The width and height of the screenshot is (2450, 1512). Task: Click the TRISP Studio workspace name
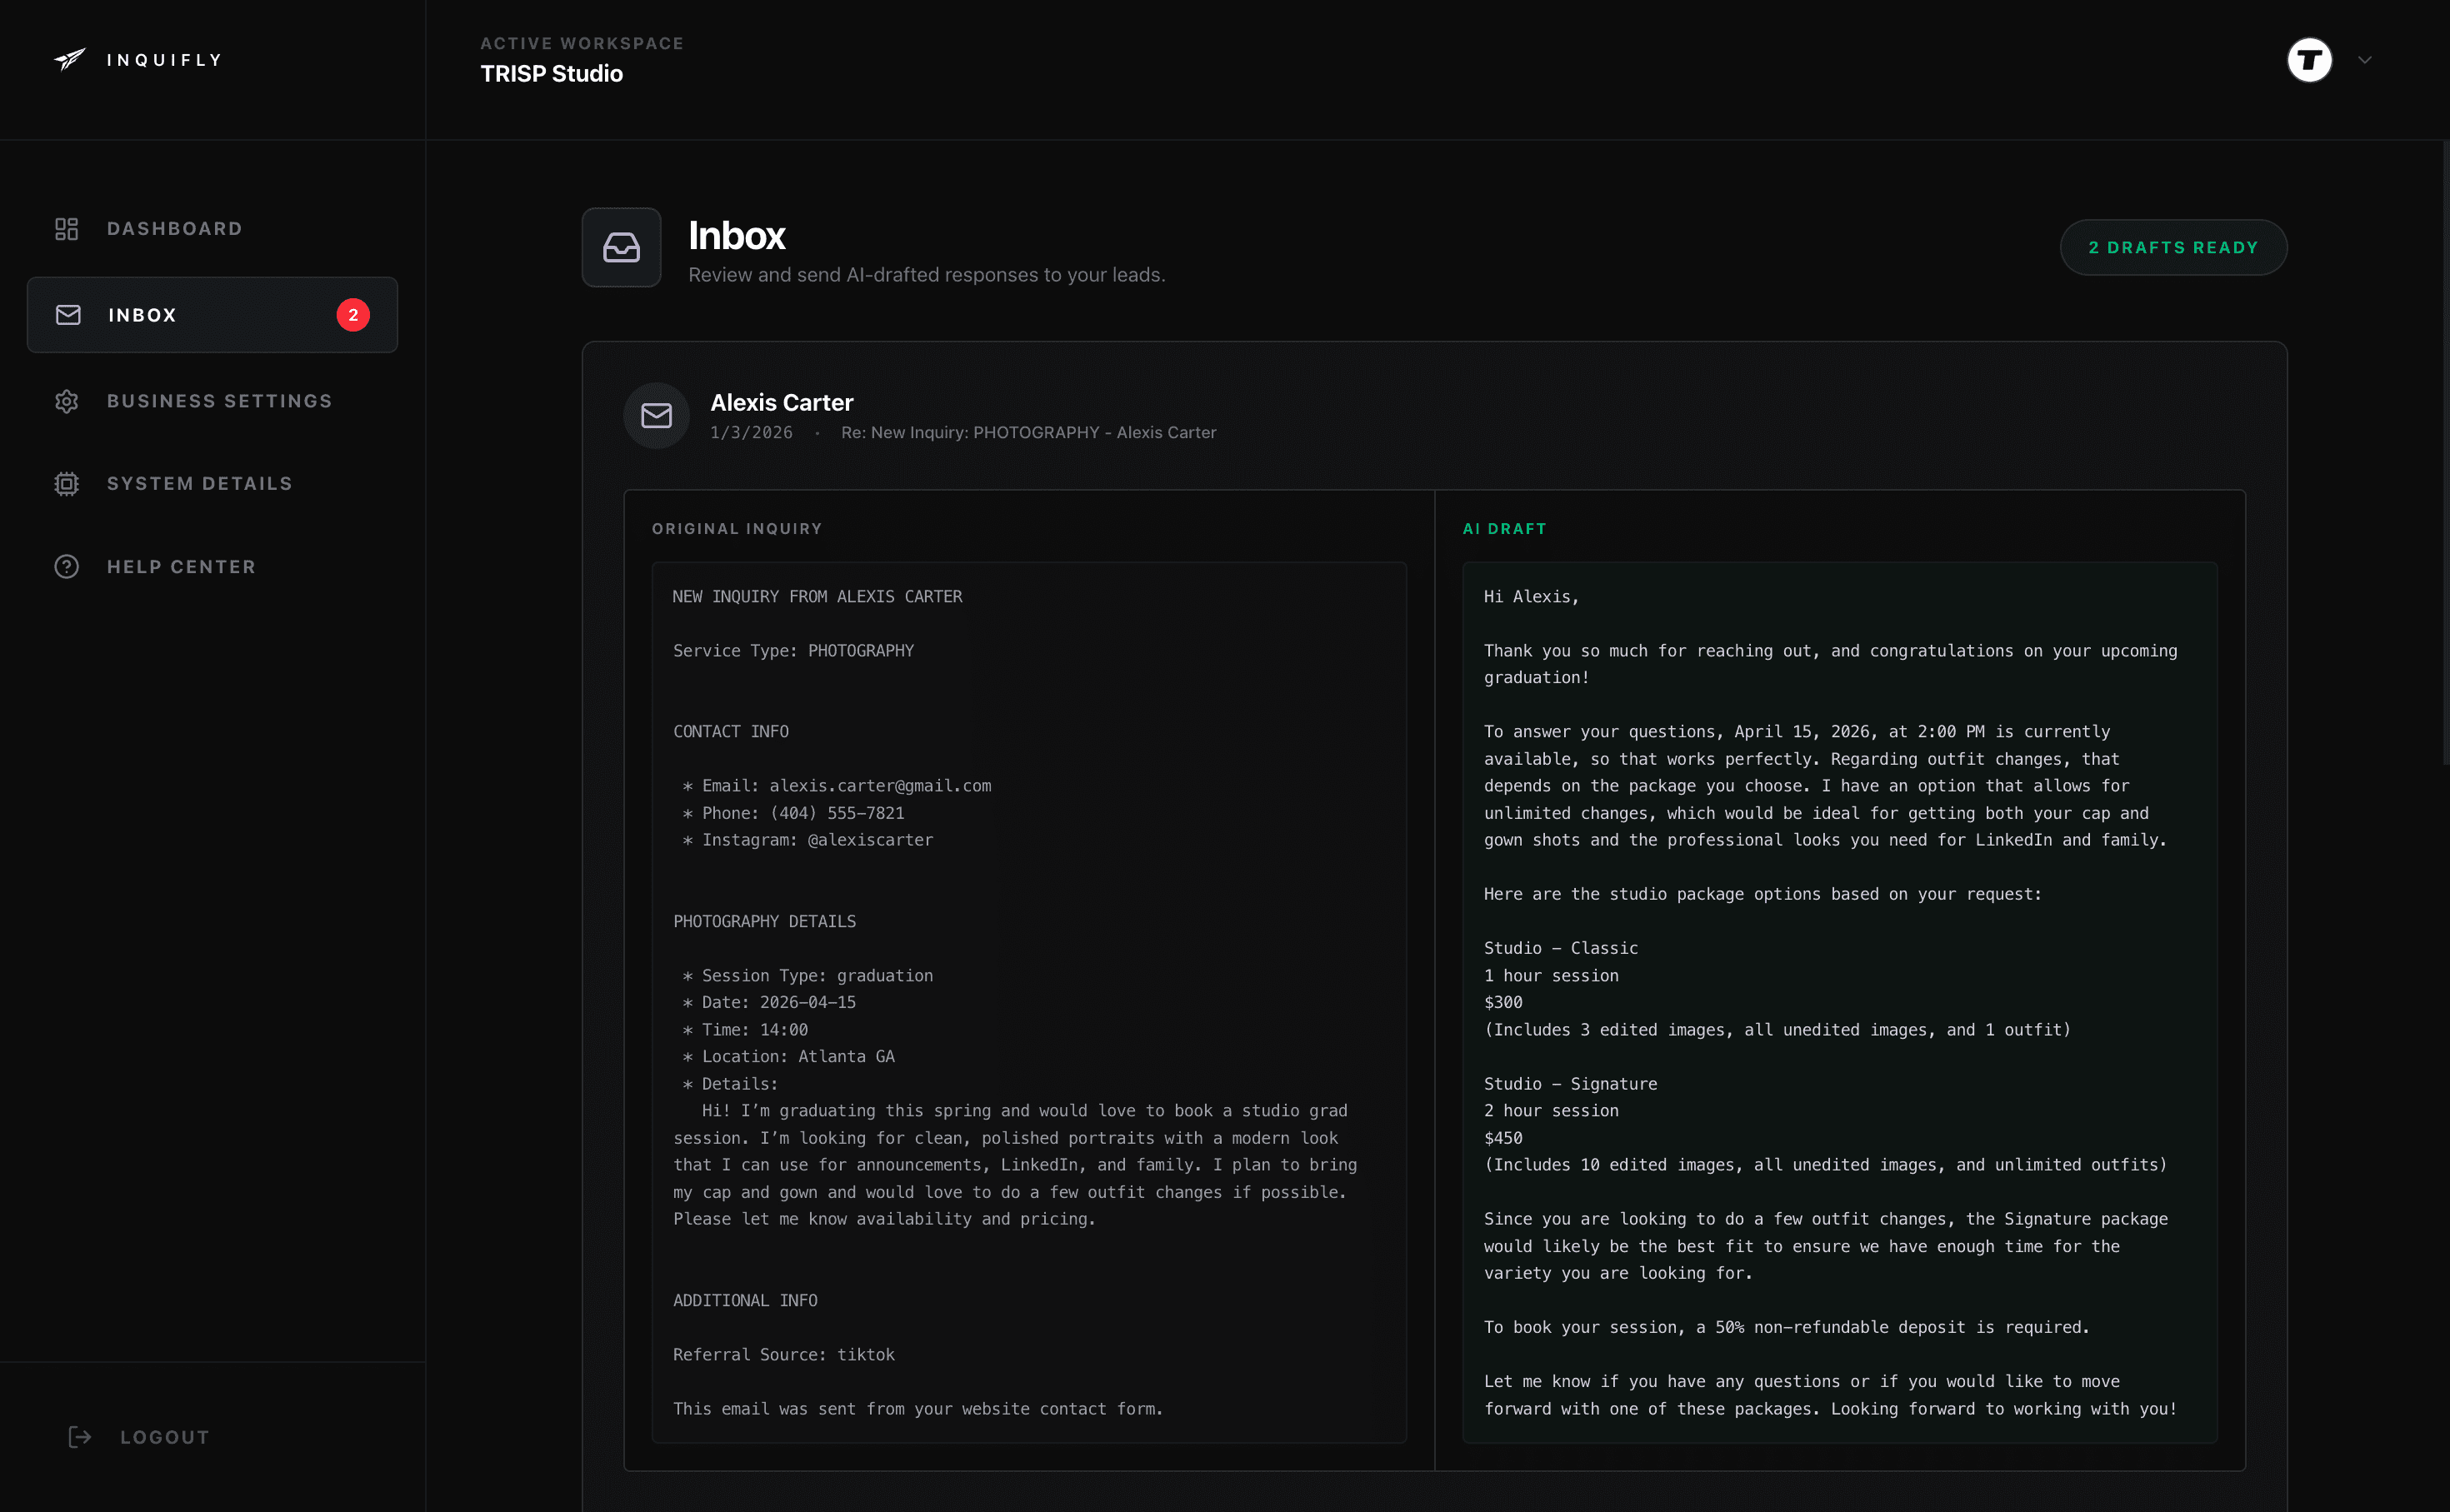tap(551, 73)
